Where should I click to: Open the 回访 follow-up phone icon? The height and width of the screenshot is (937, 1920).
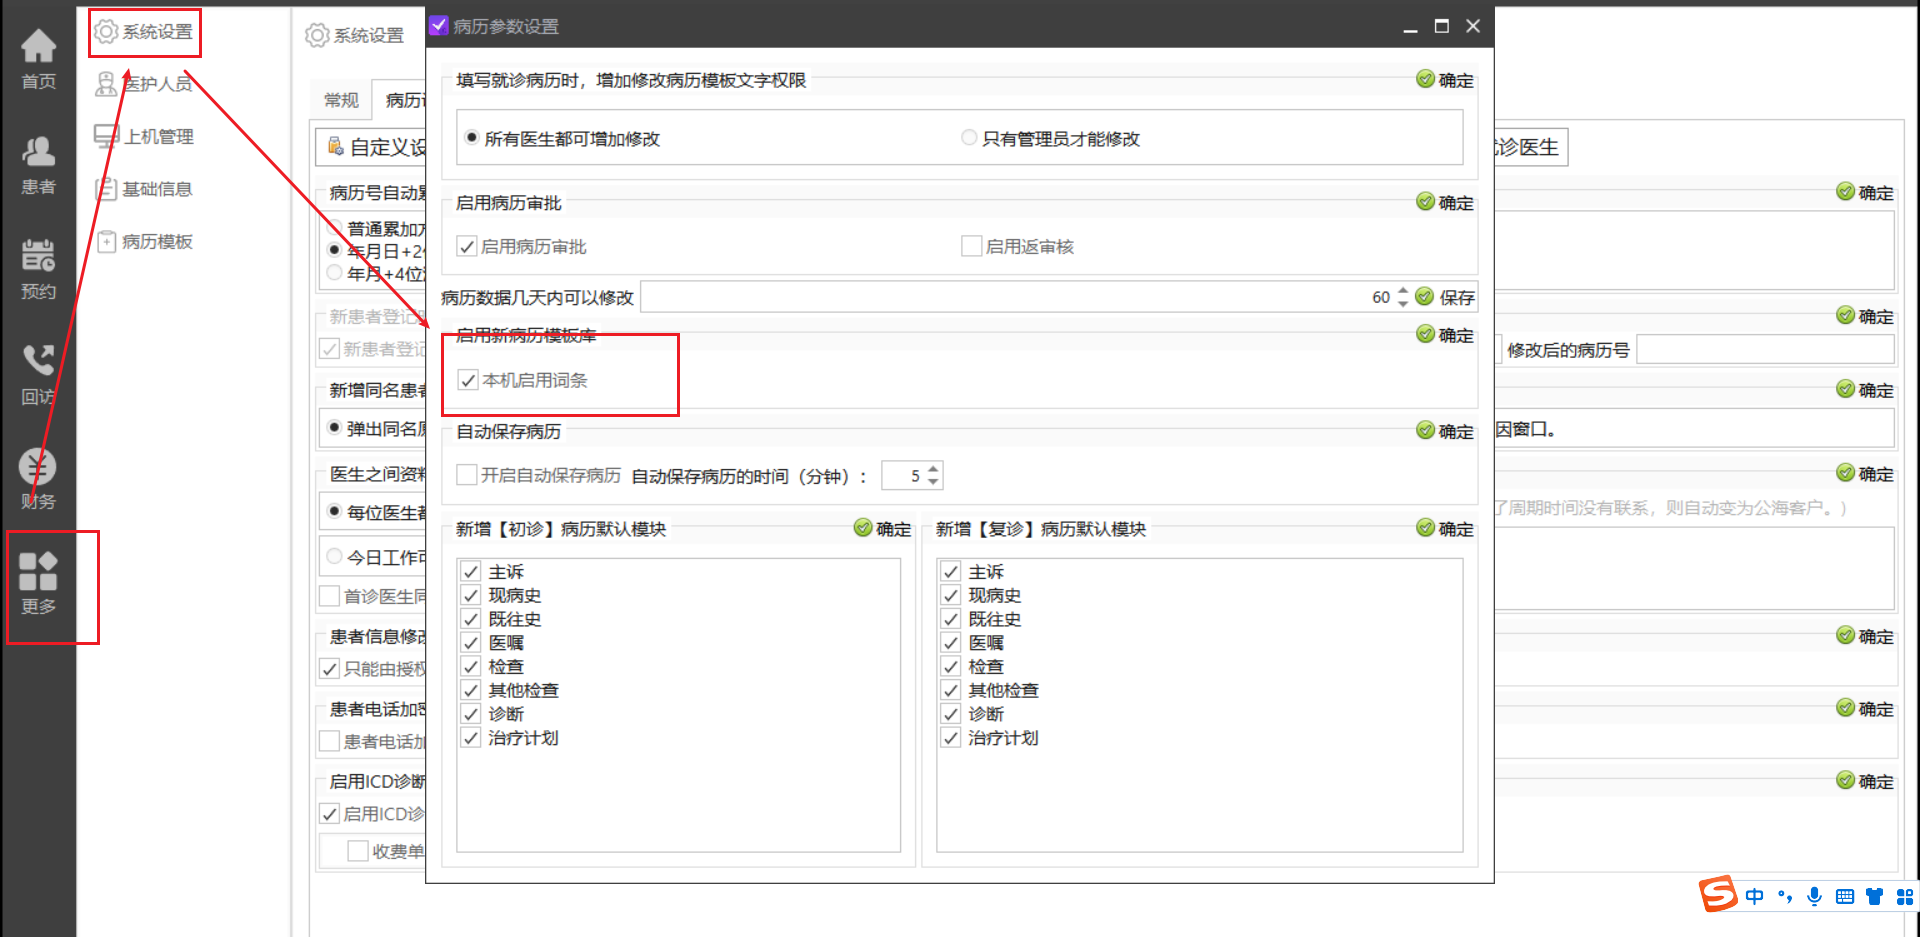click(38, 375)
